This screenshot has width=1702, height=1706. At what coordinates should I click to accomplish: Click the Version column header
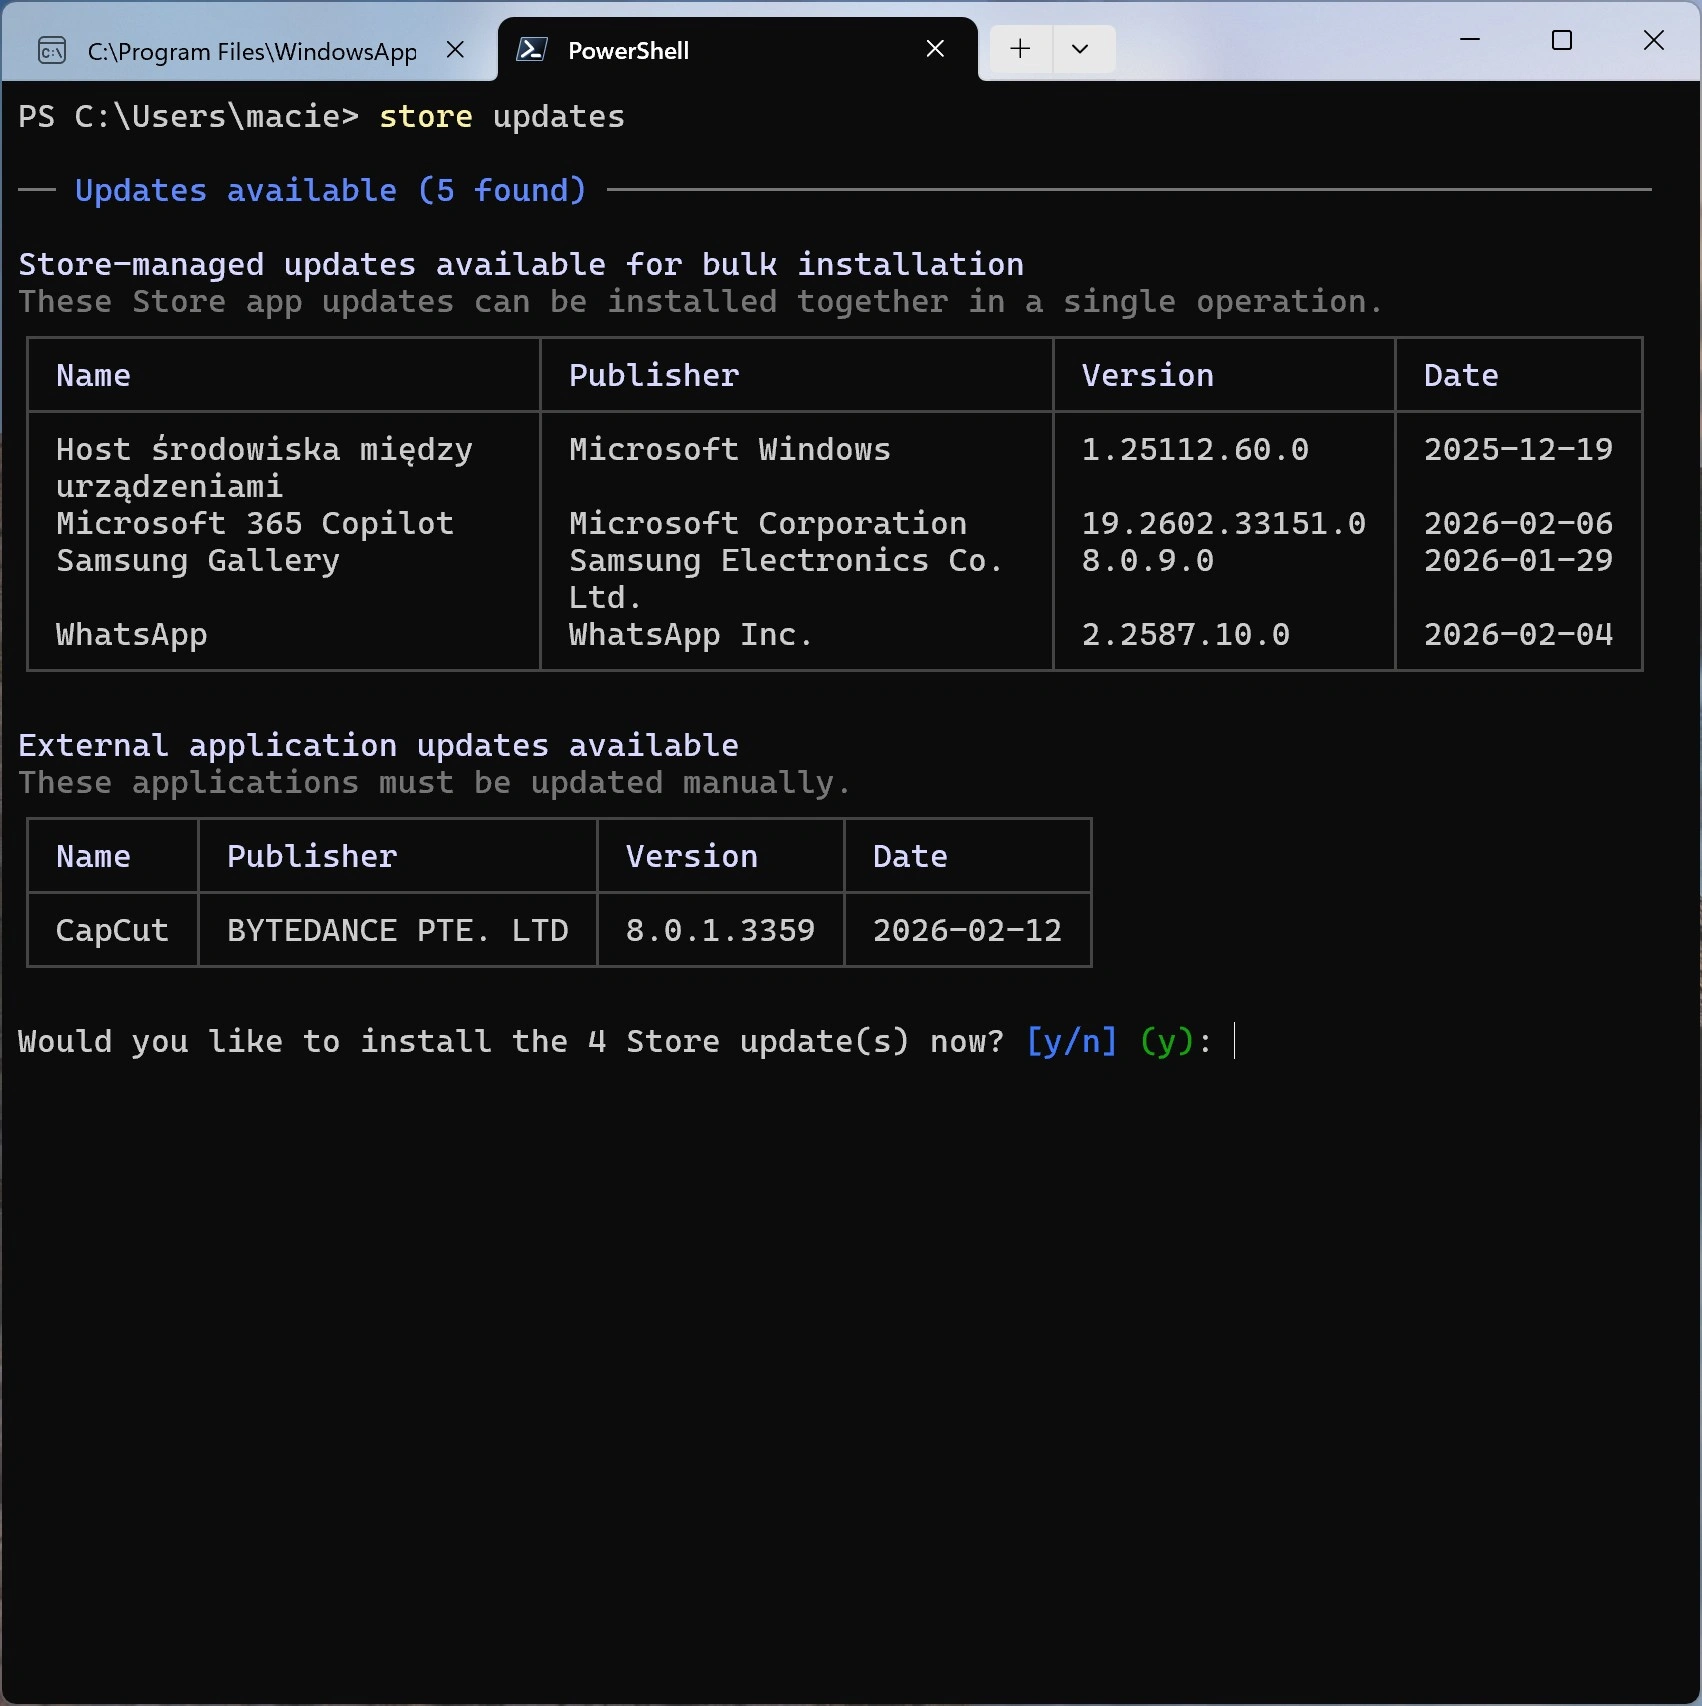pyautogui.click(x=1147, y=375)
